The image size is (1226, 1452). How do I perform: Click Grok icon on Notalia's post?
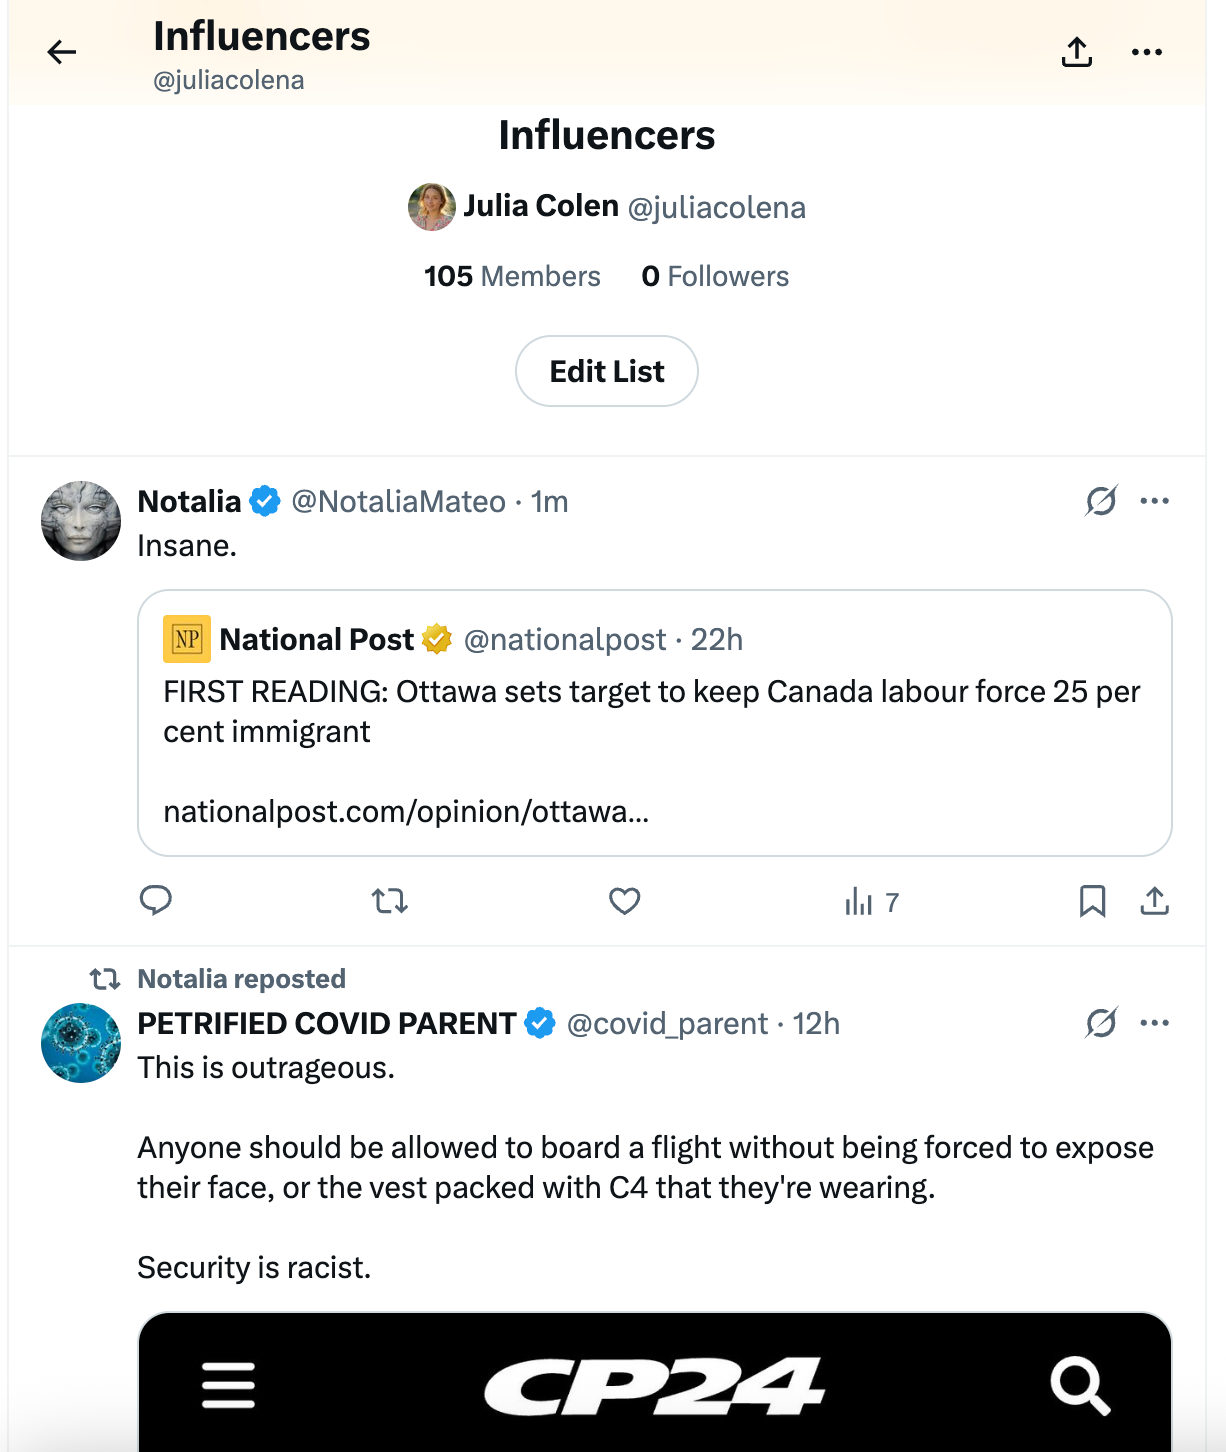click(x=1101, y=501)
